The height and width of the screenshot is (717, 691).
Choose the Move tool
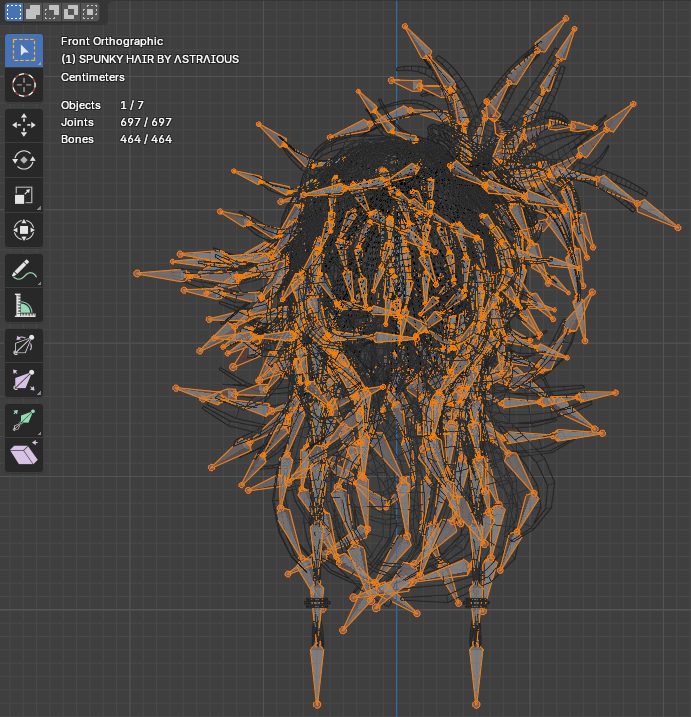(24, 125)
